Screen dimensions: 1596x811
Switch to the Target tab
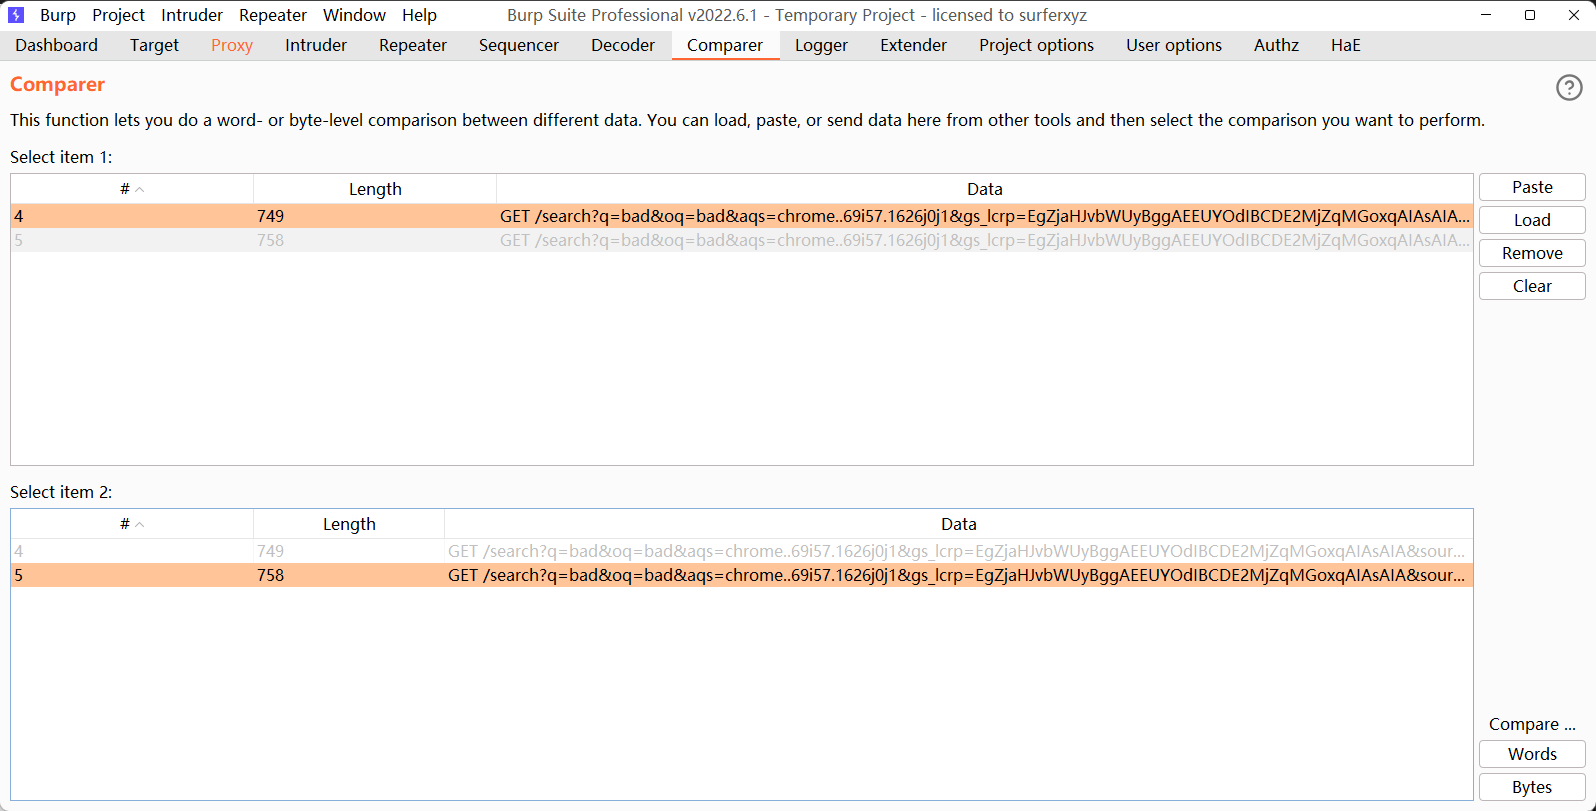[x=154, y=45]
